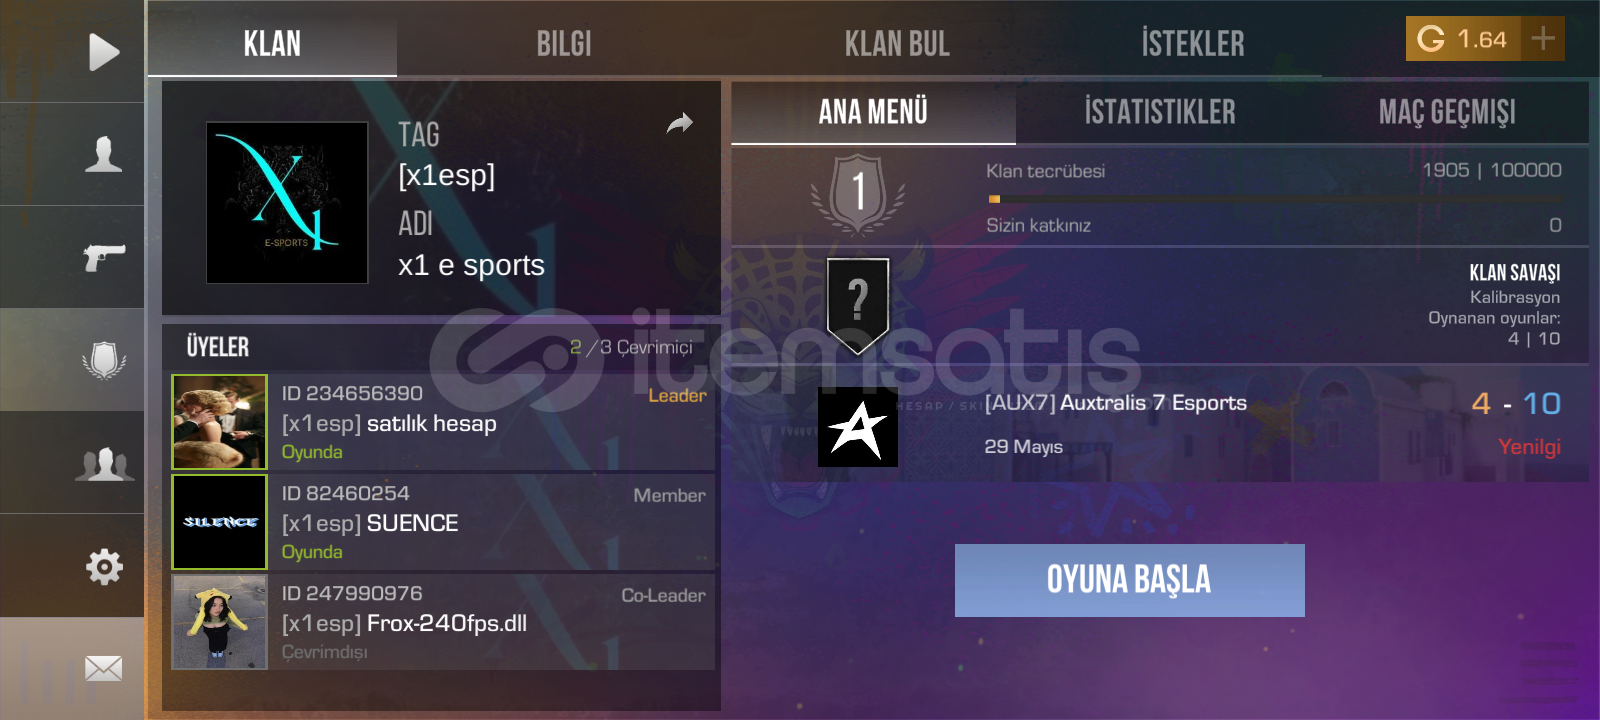Click the share arrow on clan card
The height and width of the screenshot is (720, 1600).
(680, 123)
